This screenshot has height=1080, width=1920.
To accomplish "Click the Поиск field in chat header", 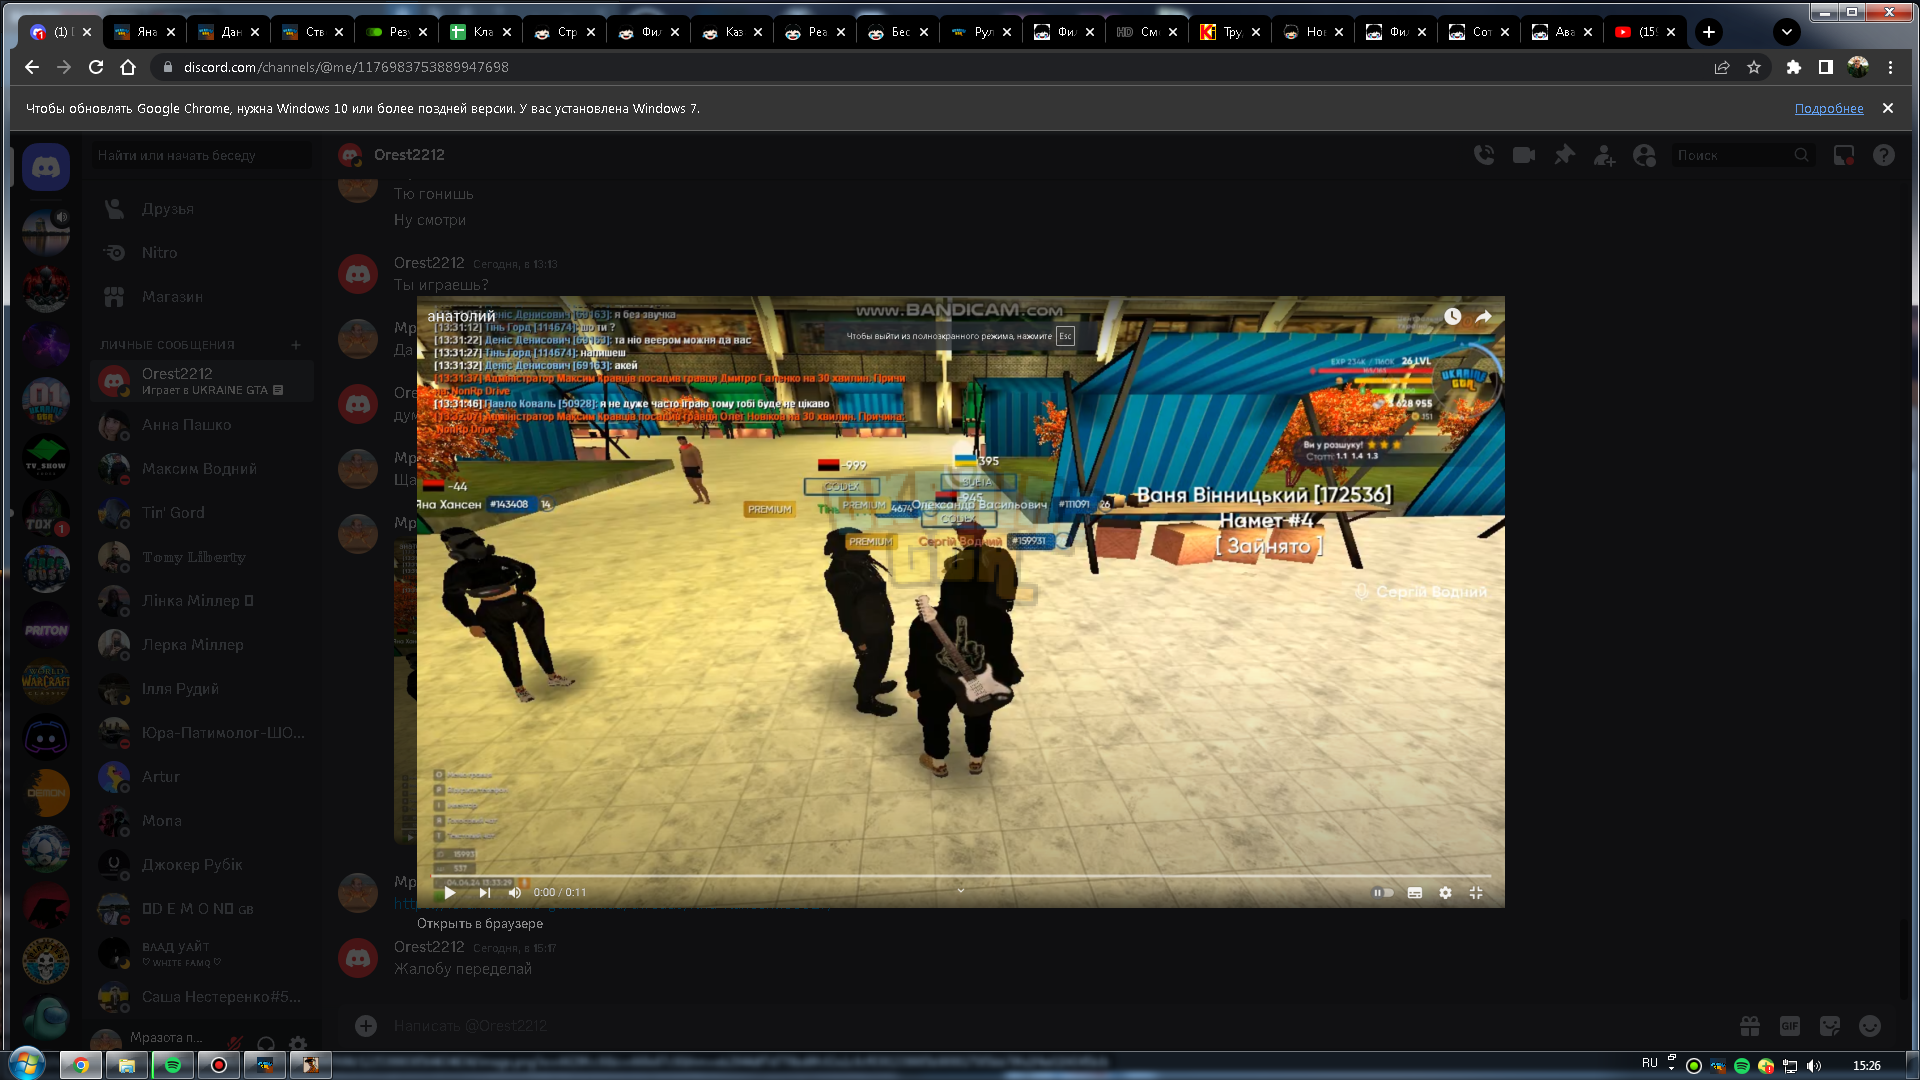I will pyautogui.click(x=1743, y=155).
